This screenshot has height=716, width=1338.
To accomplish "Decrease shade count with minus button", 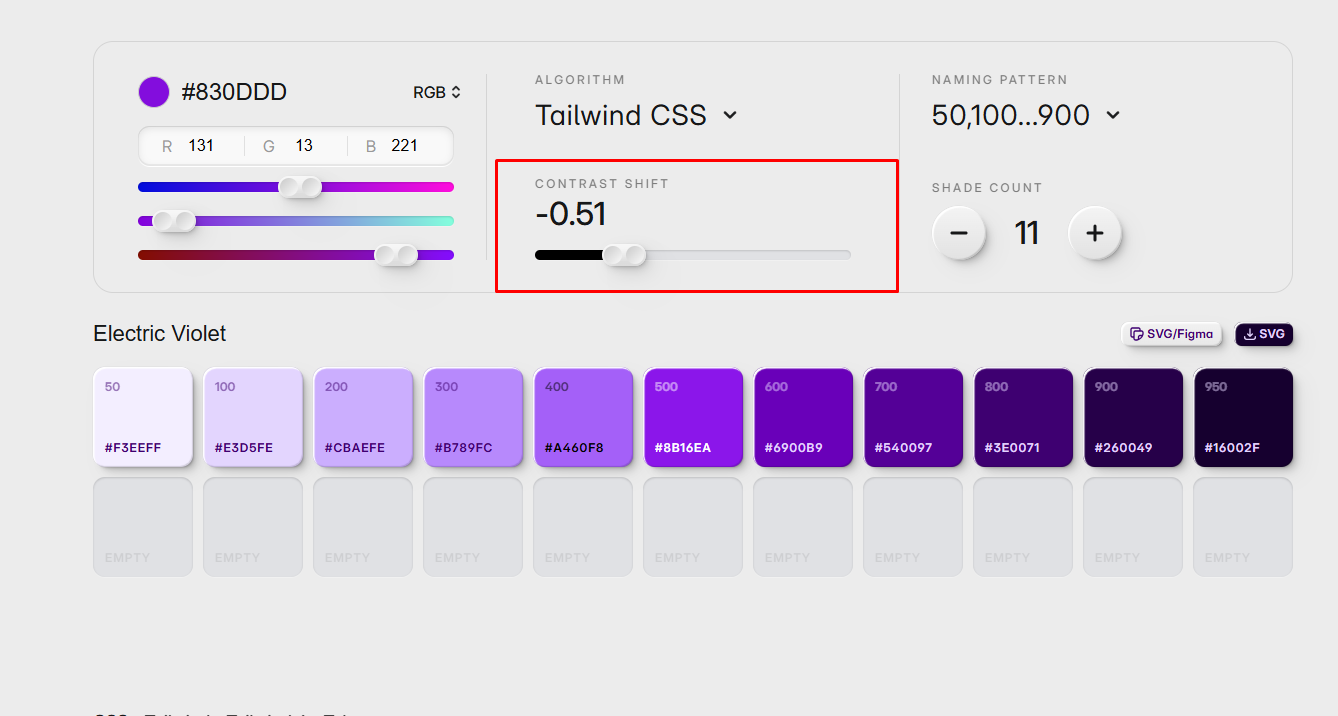I will 958,233.
